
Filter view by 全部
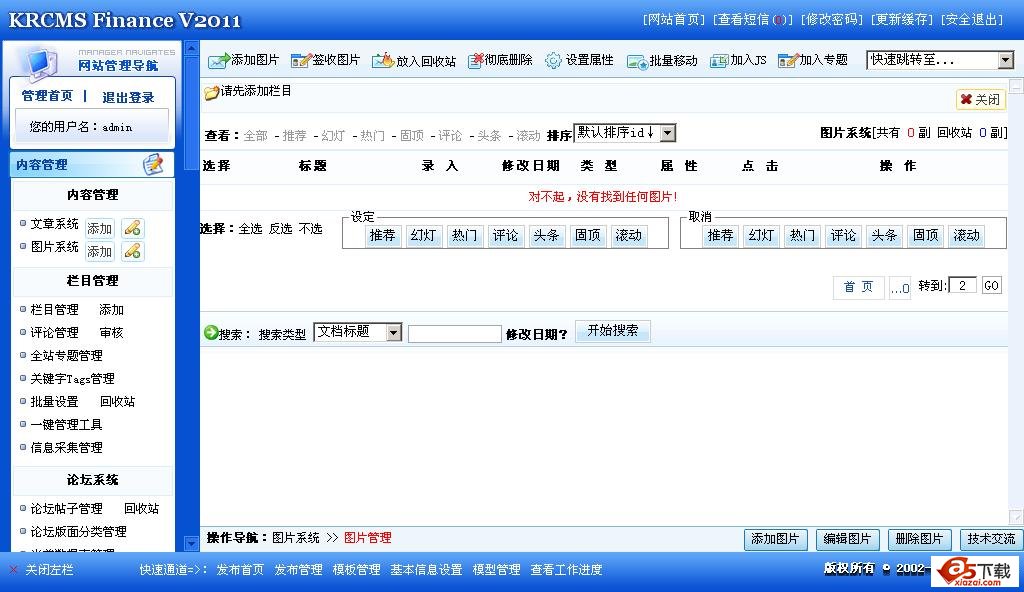tap(255, 136)
